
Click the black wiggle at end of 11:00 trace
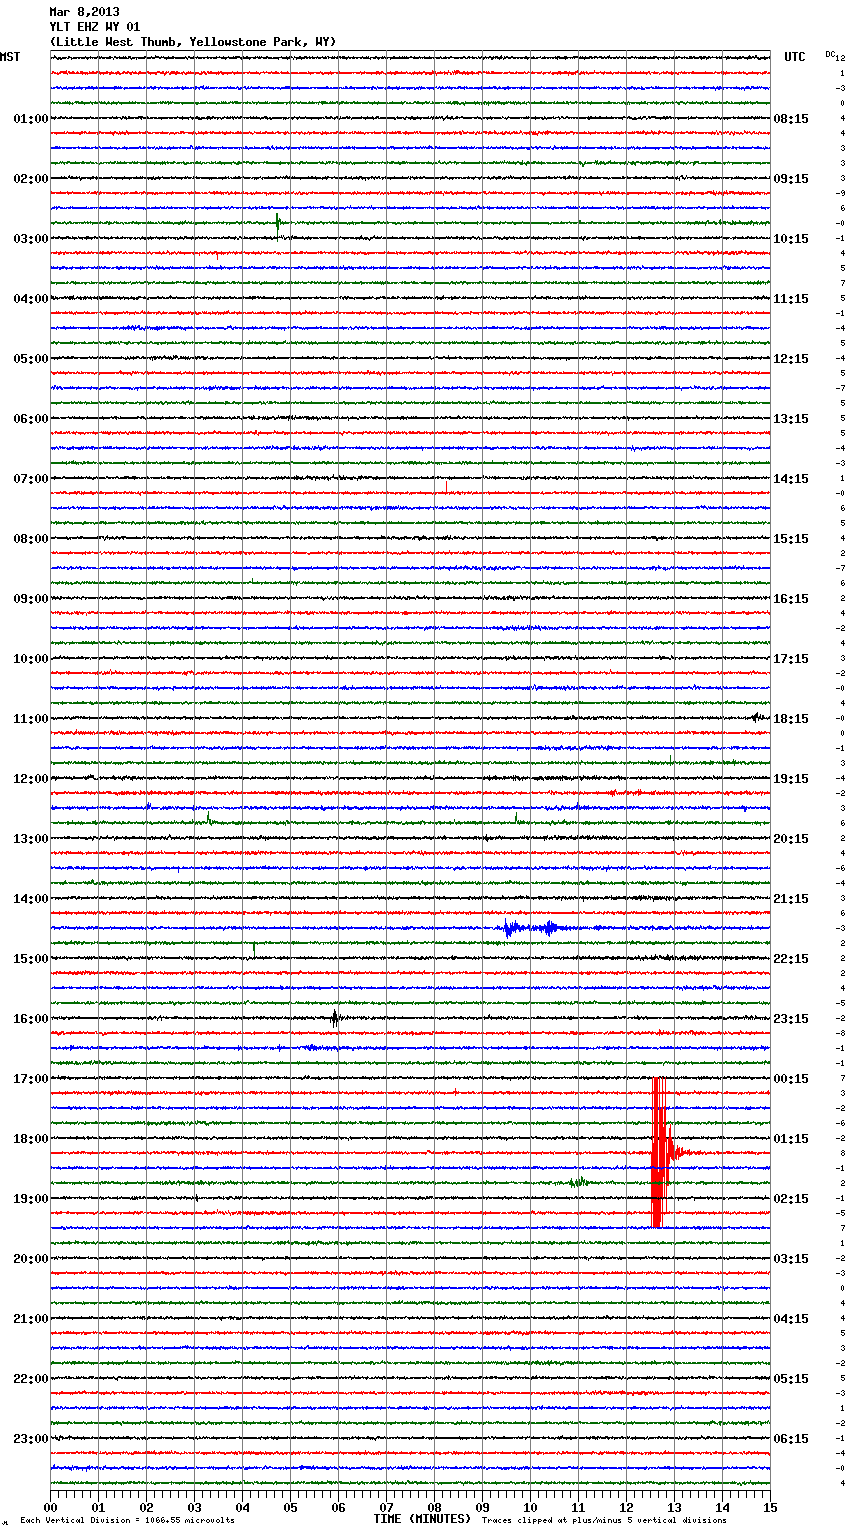coord(757,717)
